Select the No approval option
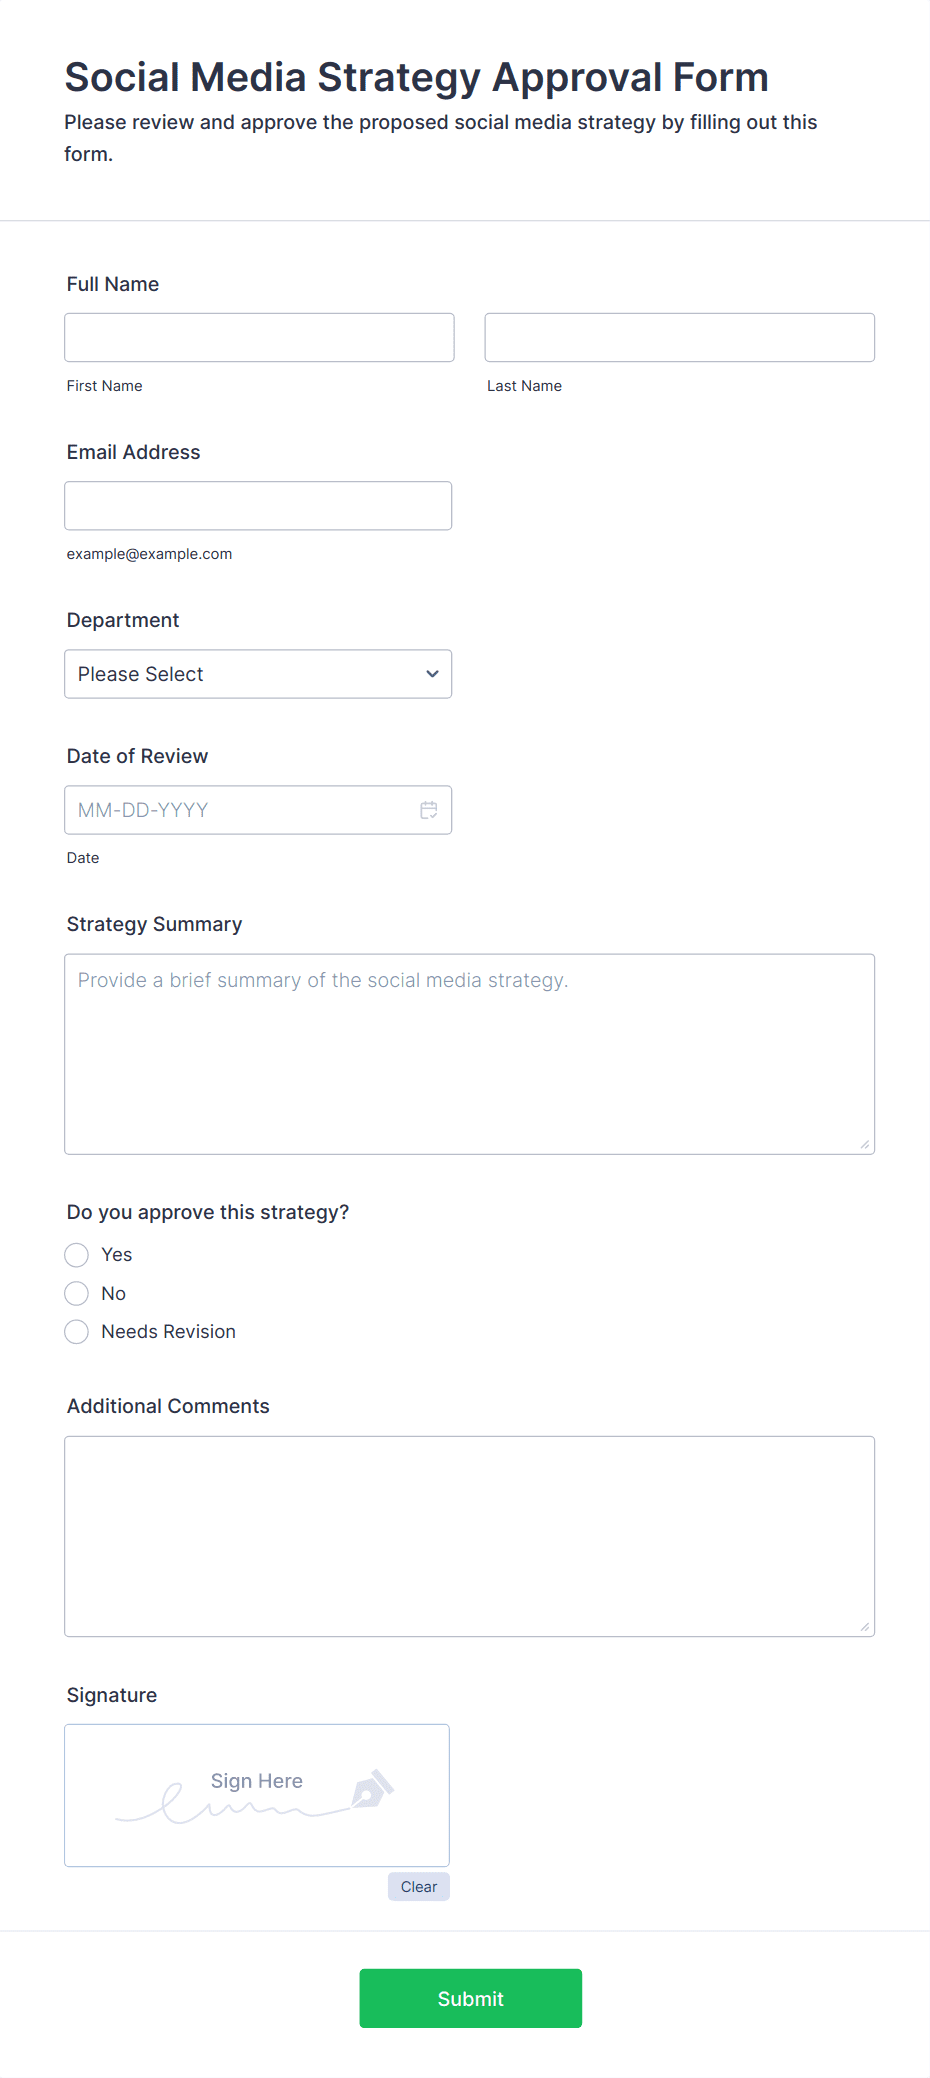This screenshot has width=930, height=2078. coord(77,1294)
